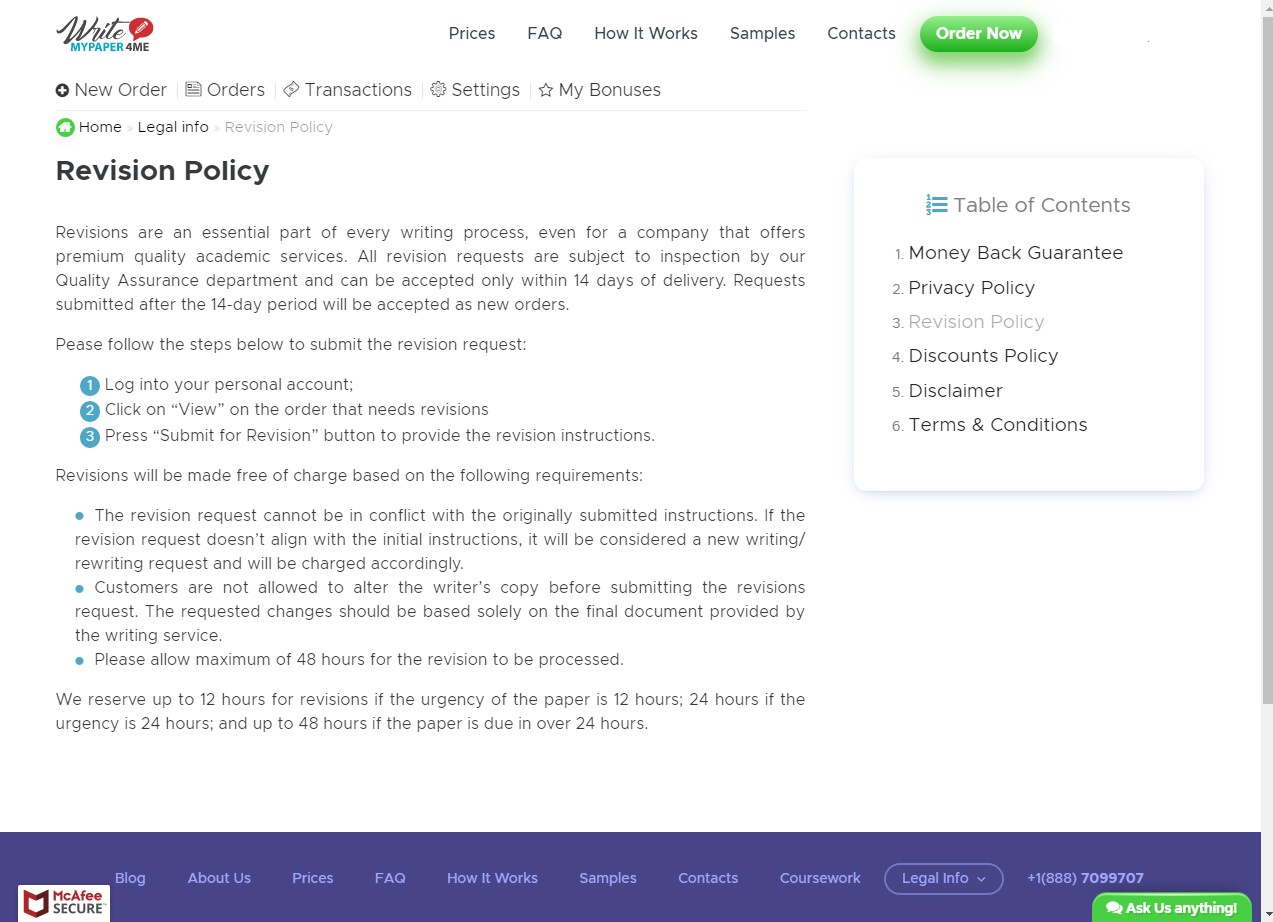This screenshot has height=922, width=1273.
Task: Click the step 1 circle beside Log into account
Action: click(x=90, y=385)
